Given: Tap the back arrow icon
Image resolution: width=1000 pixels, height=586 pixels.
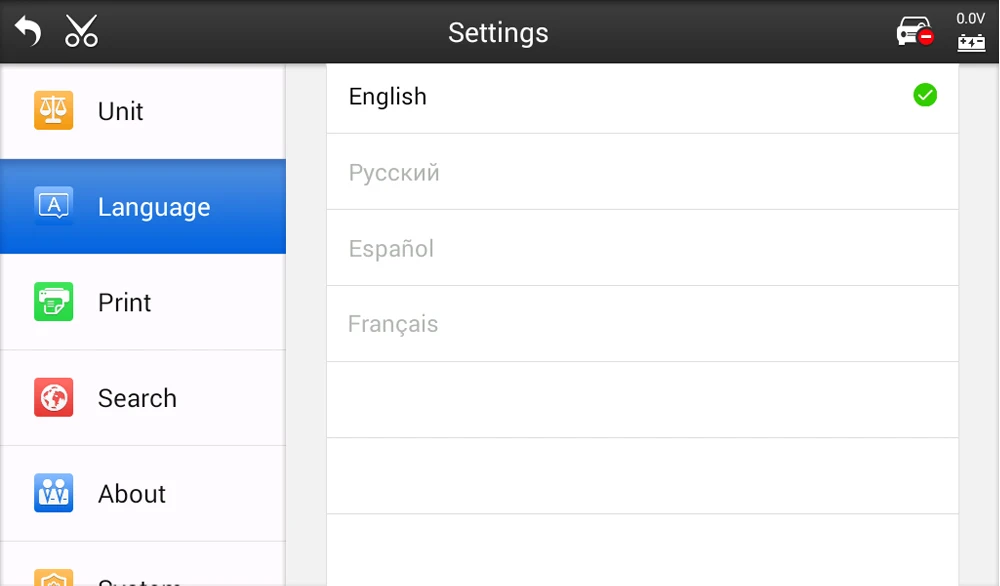Looking at the screenshot, I should tap(28, 31).
